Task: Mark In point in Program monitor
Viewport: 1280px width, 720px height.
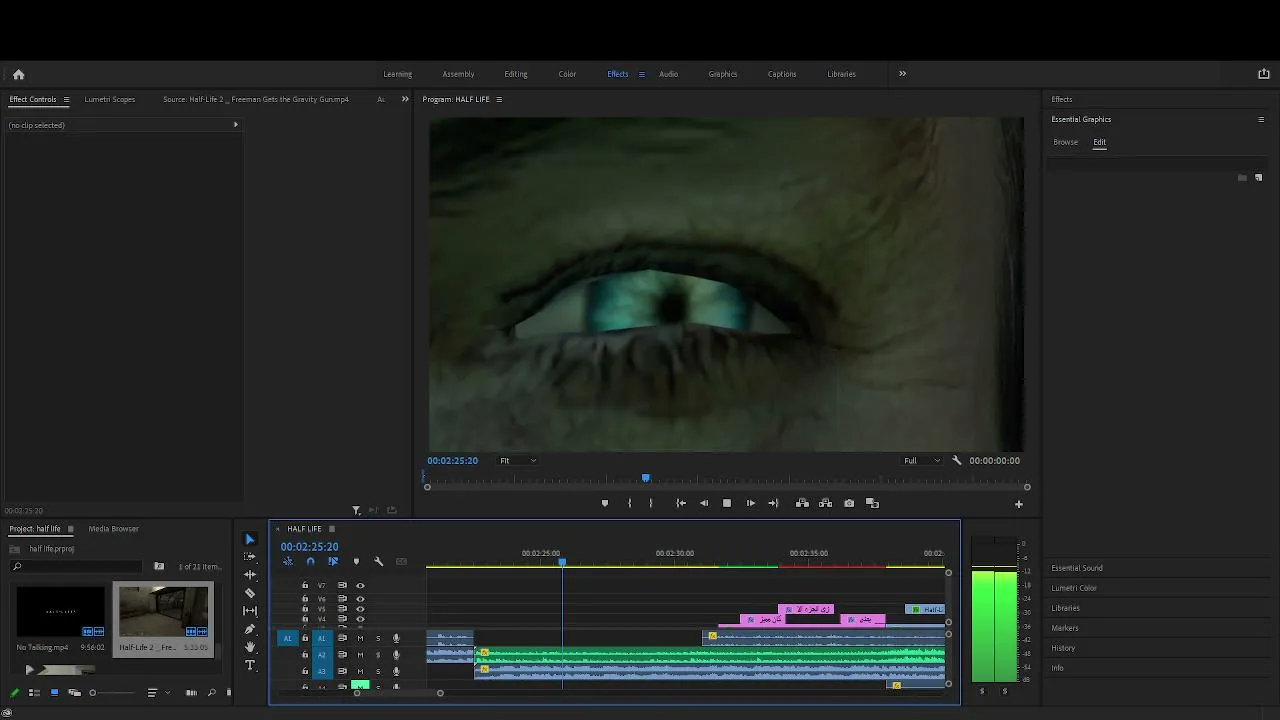Action: pyautogui.click(x=629, y=503)
